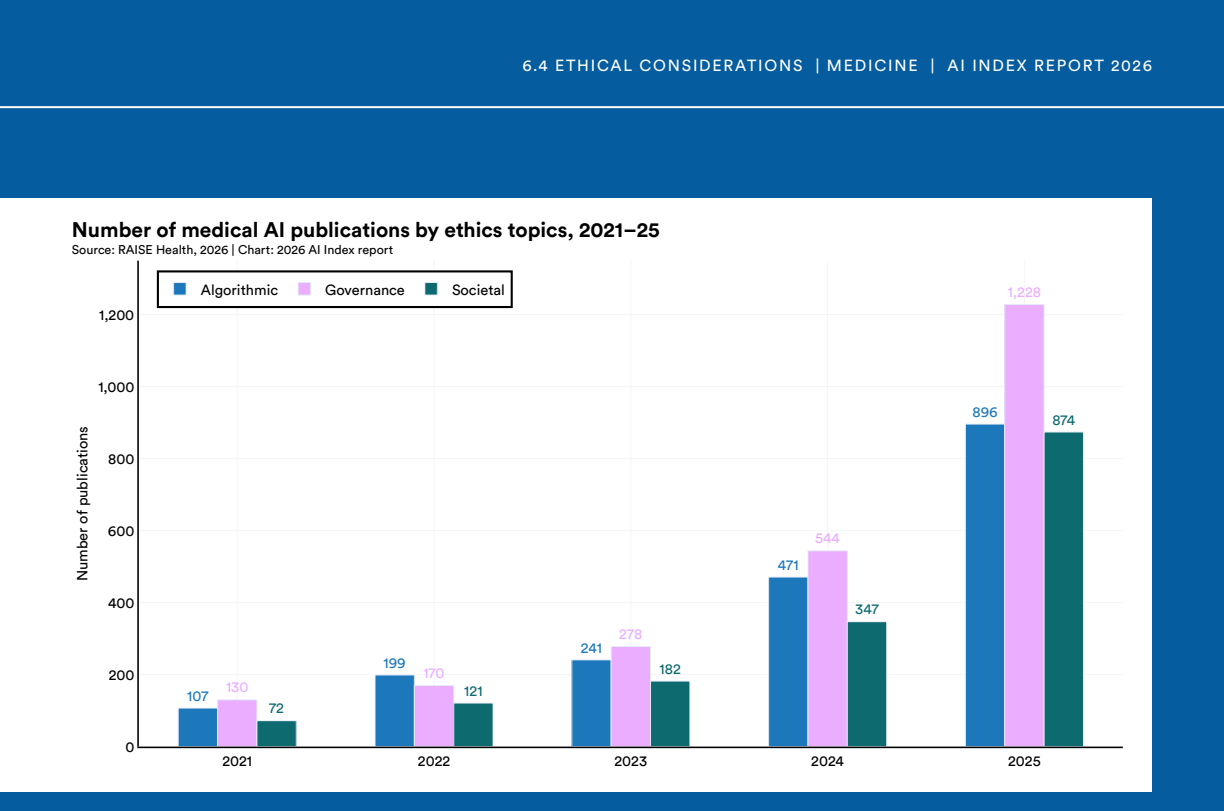Click 'AI INDEX REPORT 2026' in header
Viewport: 1224px width, 811px height.
(x=1049, y=66)
